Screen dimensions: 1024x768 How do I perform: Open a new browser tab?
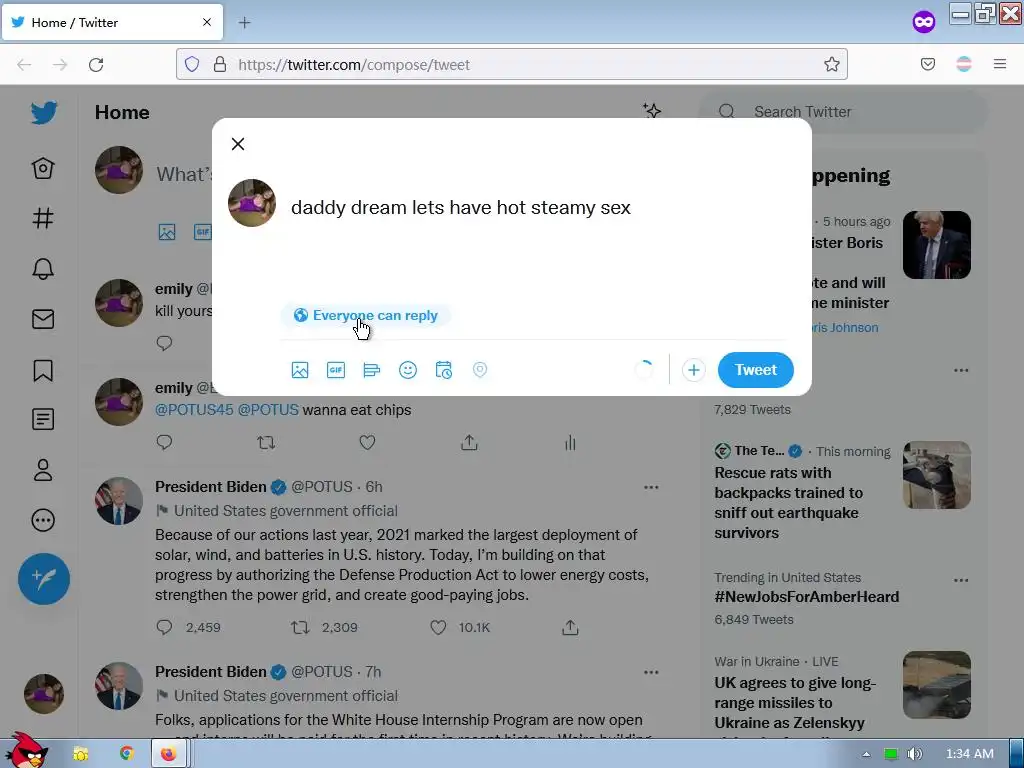244,22
